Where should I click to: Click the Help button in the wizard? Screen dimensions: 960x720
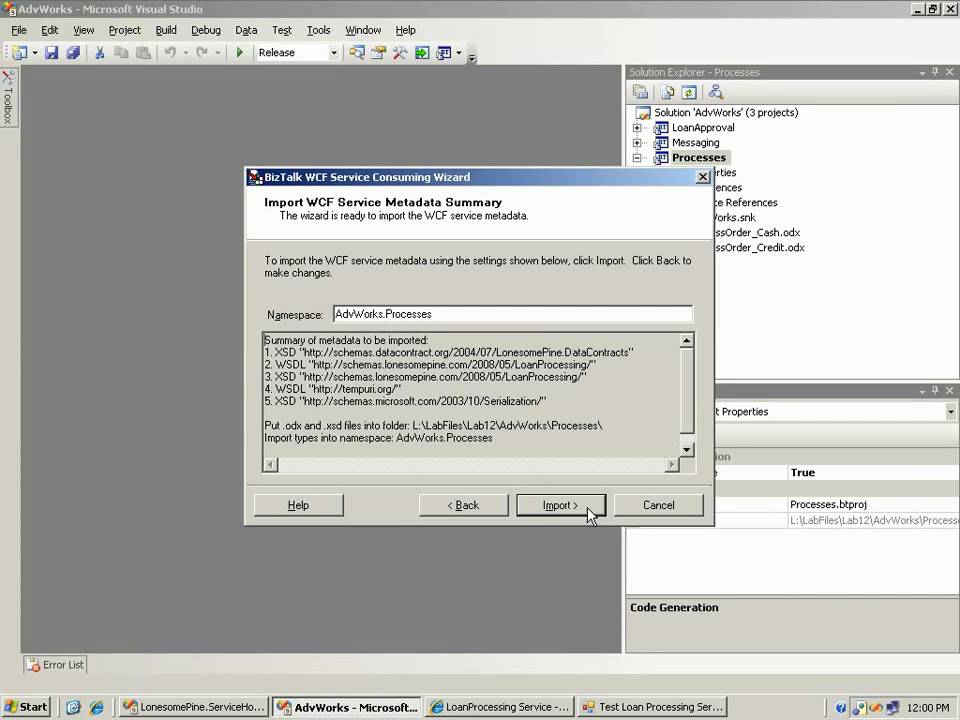[x=298, y=505]
